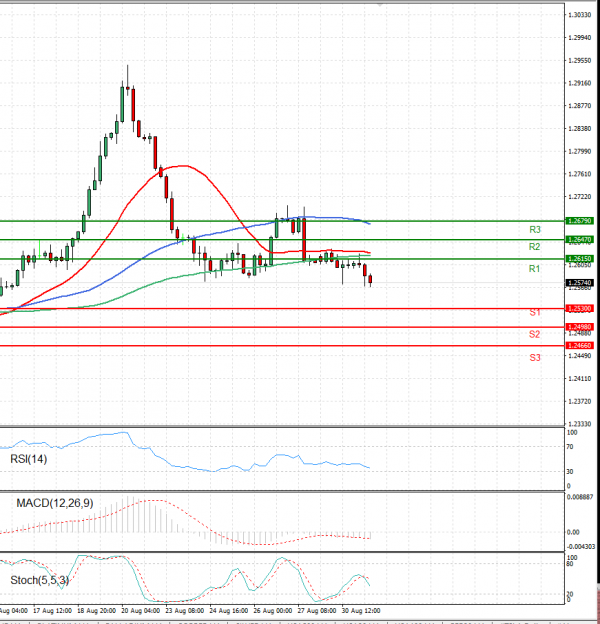Image resolution: width=600 pixels, height=624 pixels.
Task: Click the 1.27610 price axis value
Action: (x=579, y=174)
